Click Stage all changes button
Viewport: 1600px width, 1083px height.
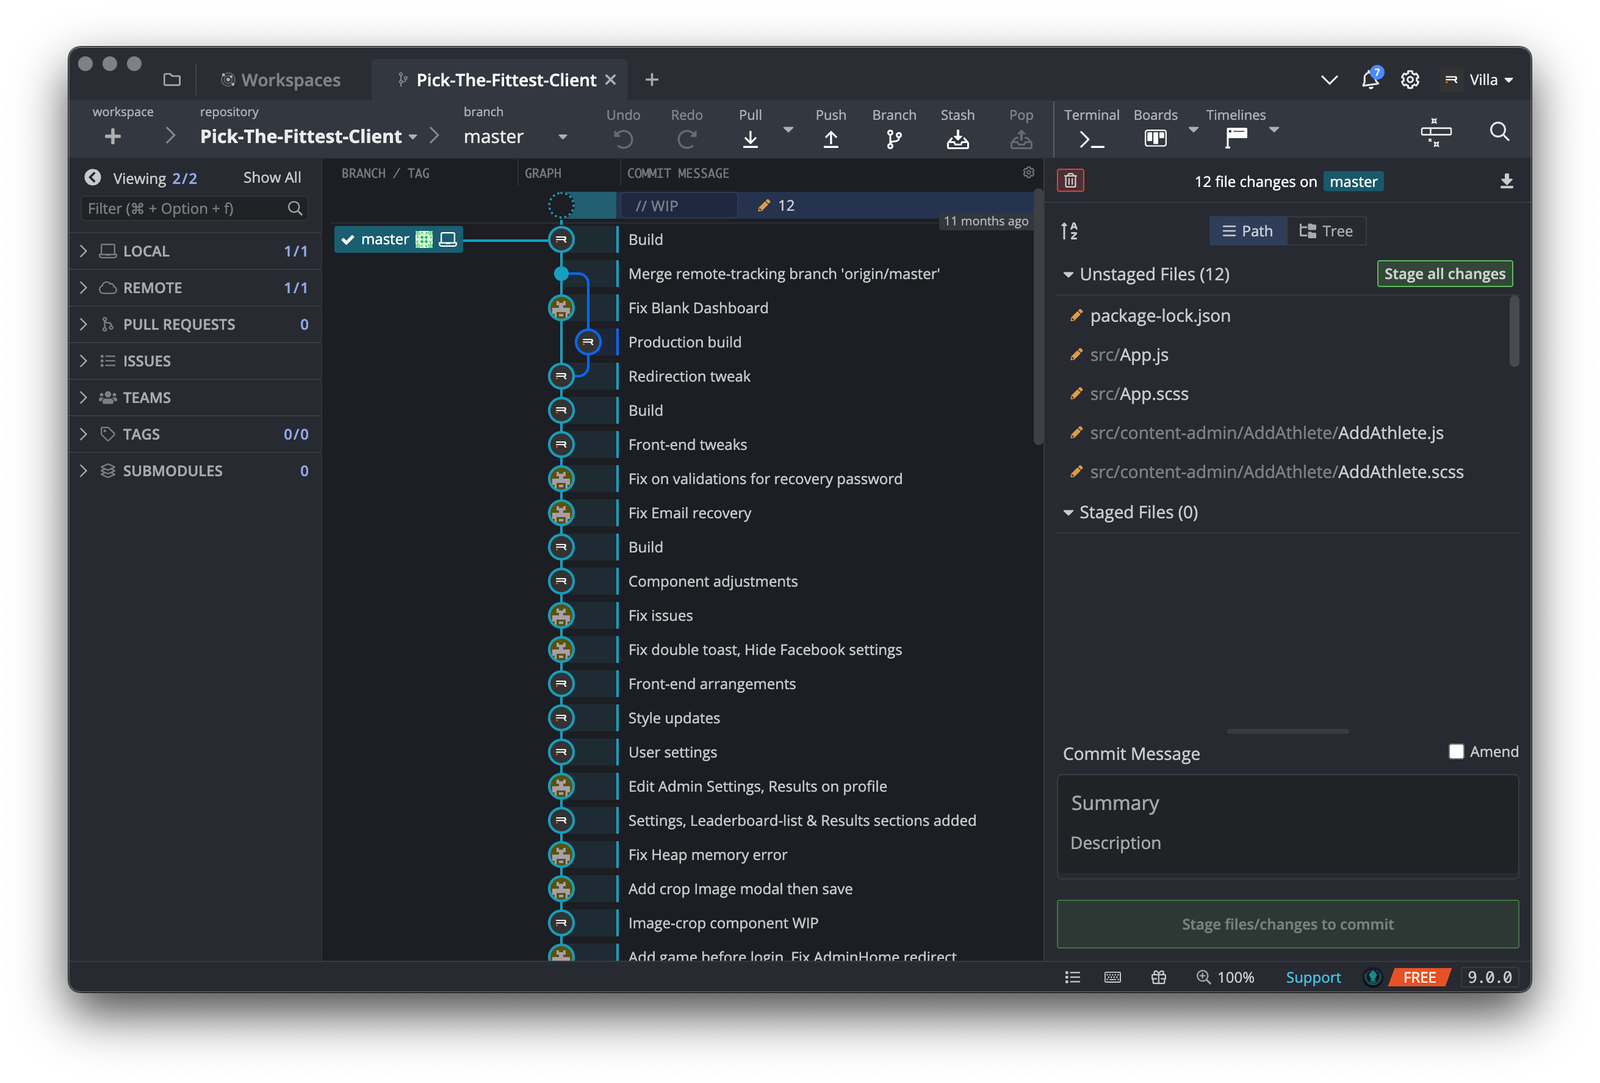click(x=1444, y=274)
